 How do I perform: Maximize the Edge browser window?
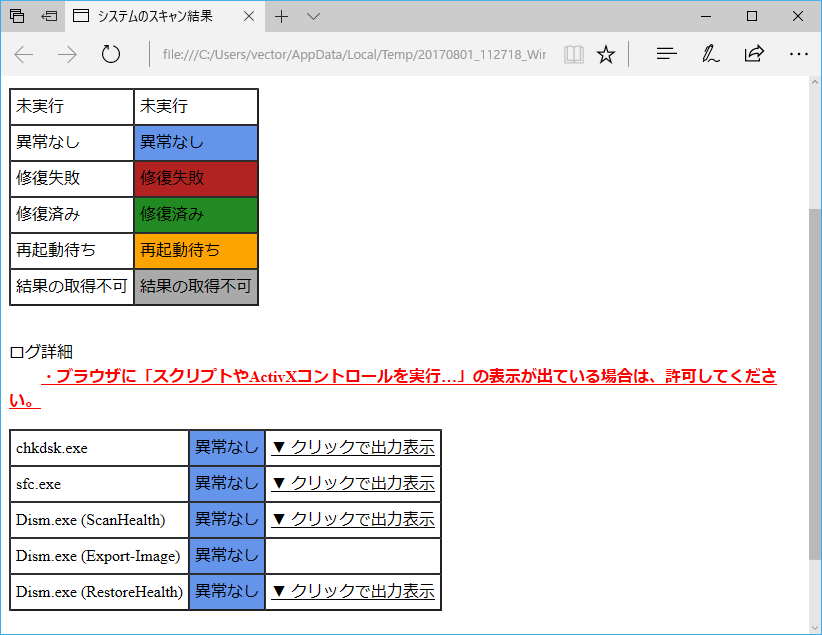[x=752, y=16]
